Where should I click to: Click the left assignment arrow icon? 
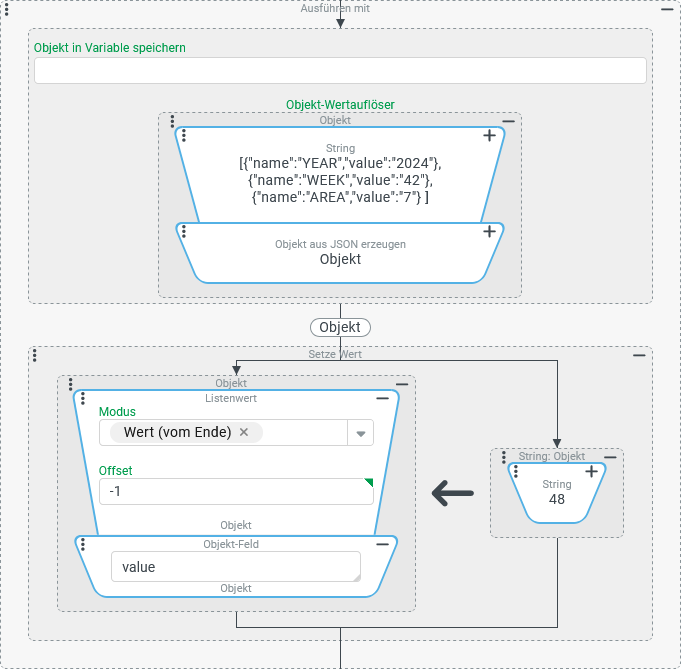tap(452, 492)
